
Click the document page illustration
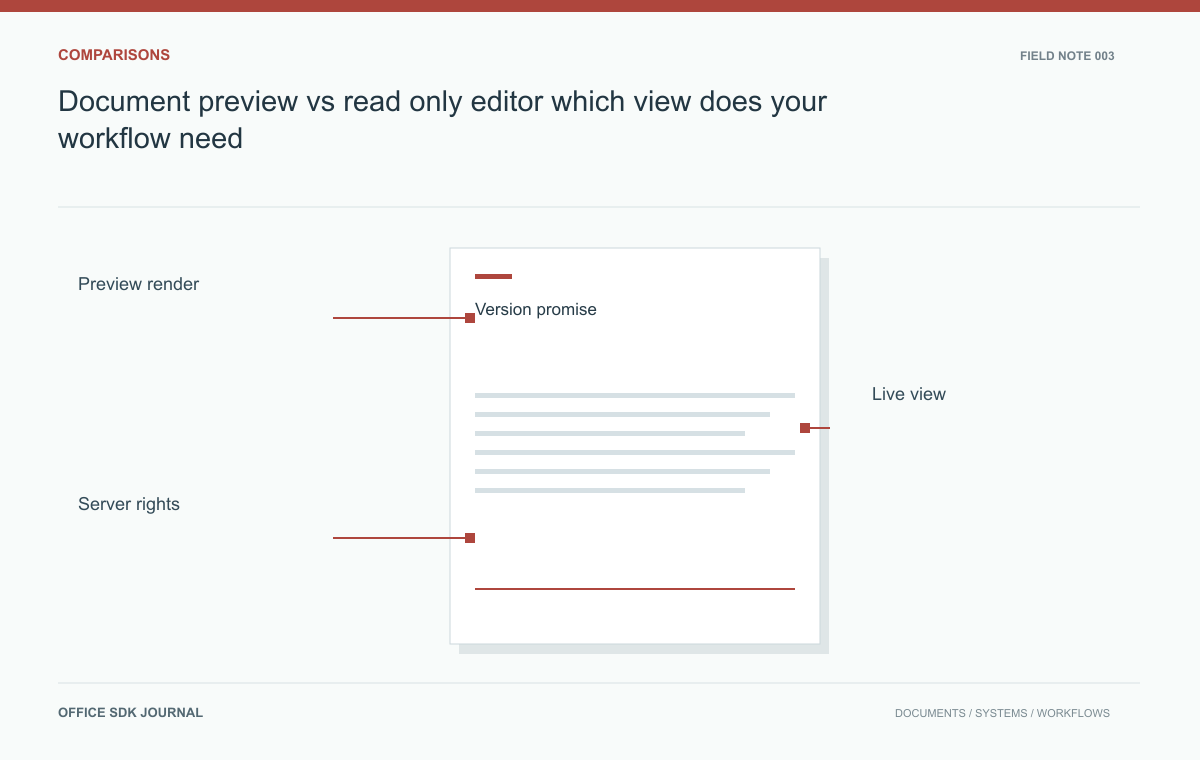(x=635, y=446)
